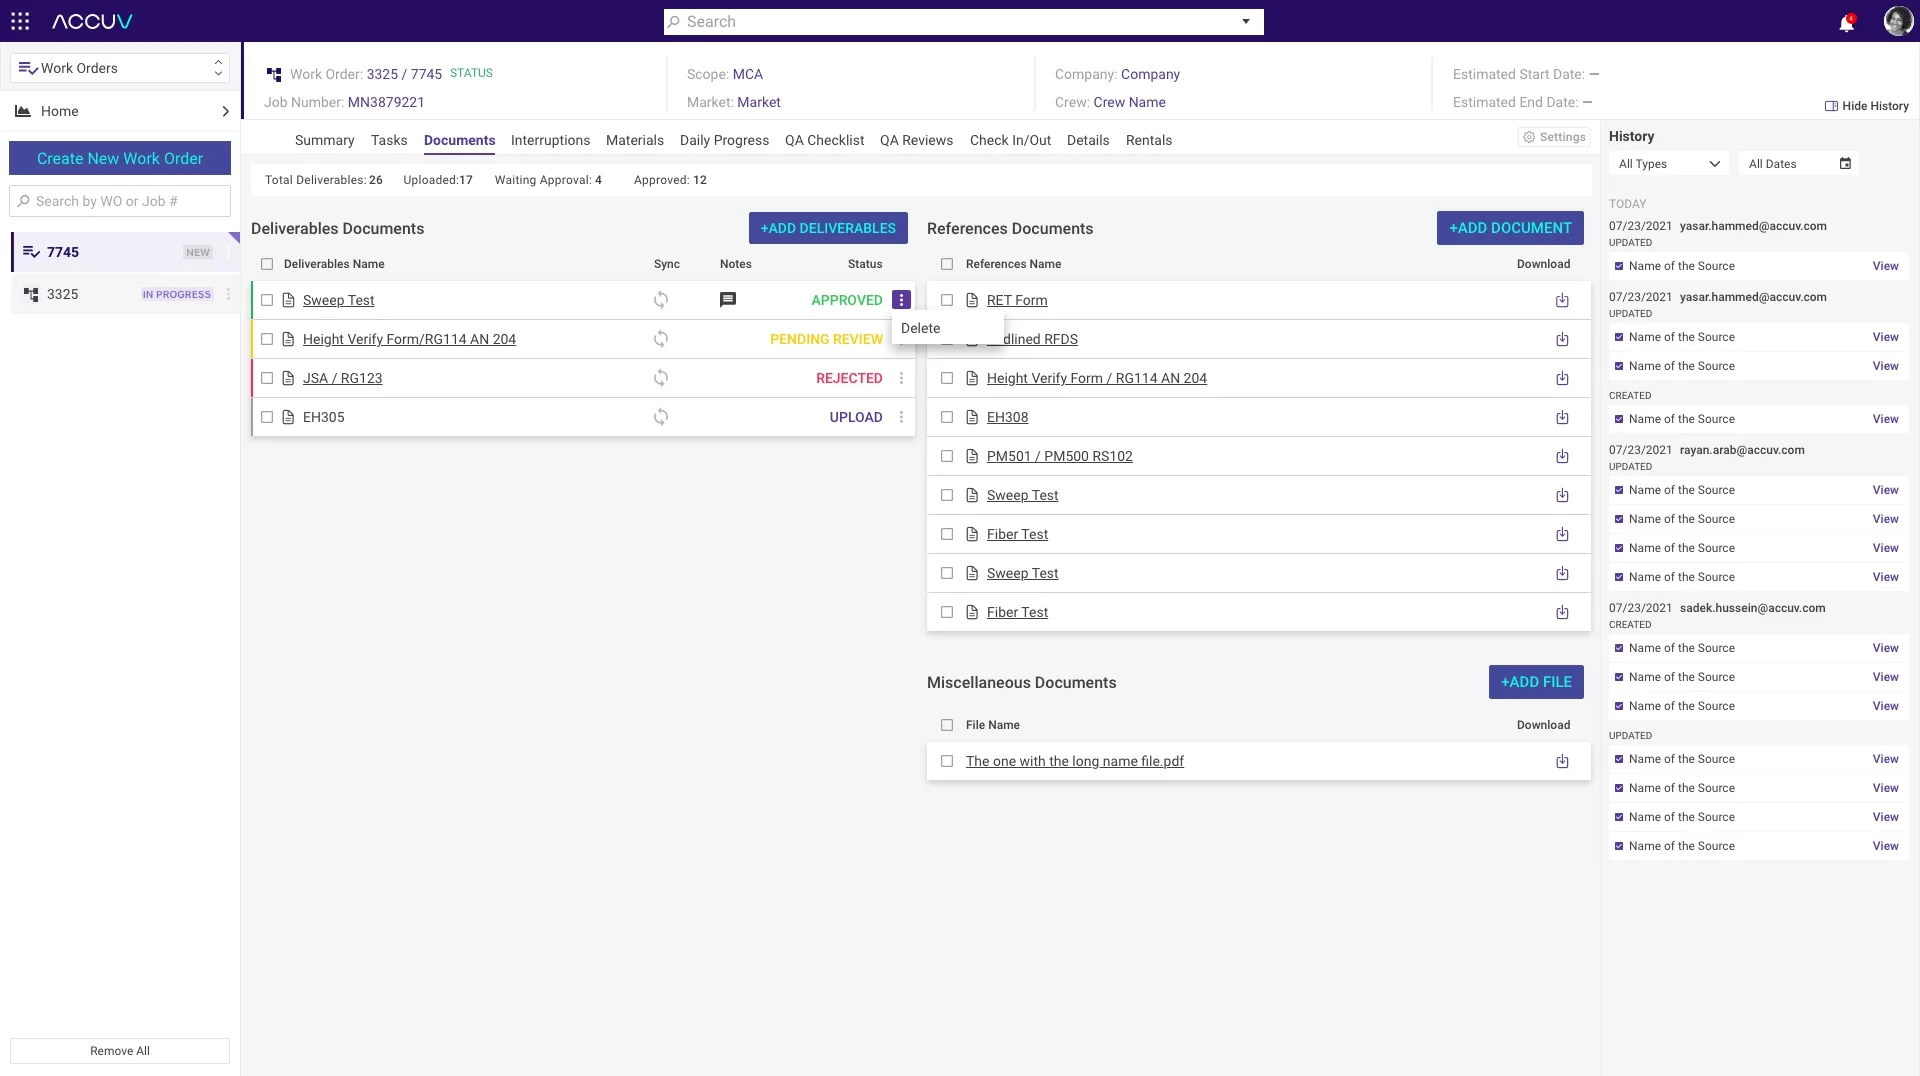The height and width of the screenshot is (1076, 1920).
Task: Click the +ADD FILE button
Action: (1536, 682)
